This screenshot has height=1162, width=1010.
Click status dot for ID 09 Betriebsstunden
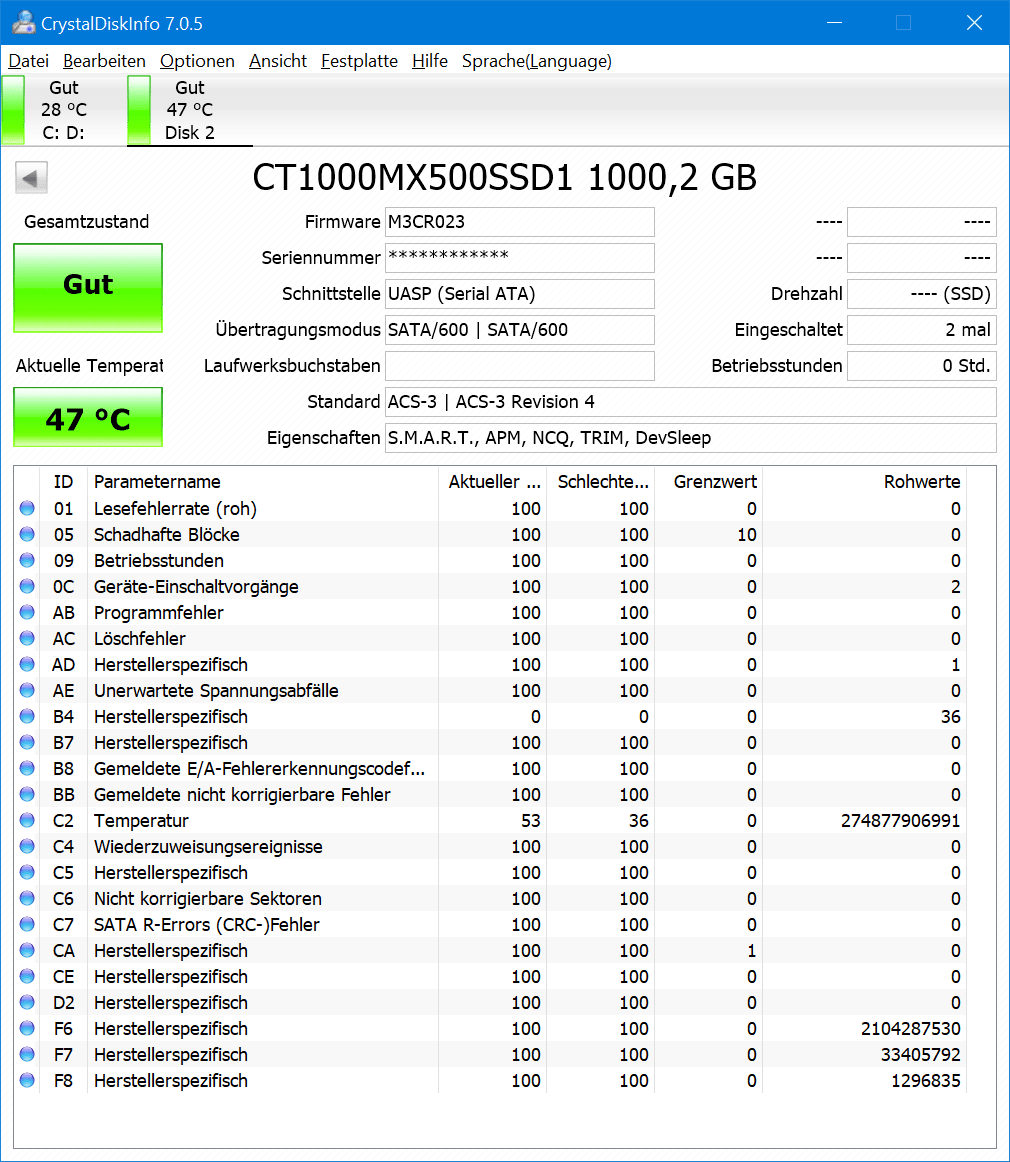27,560
